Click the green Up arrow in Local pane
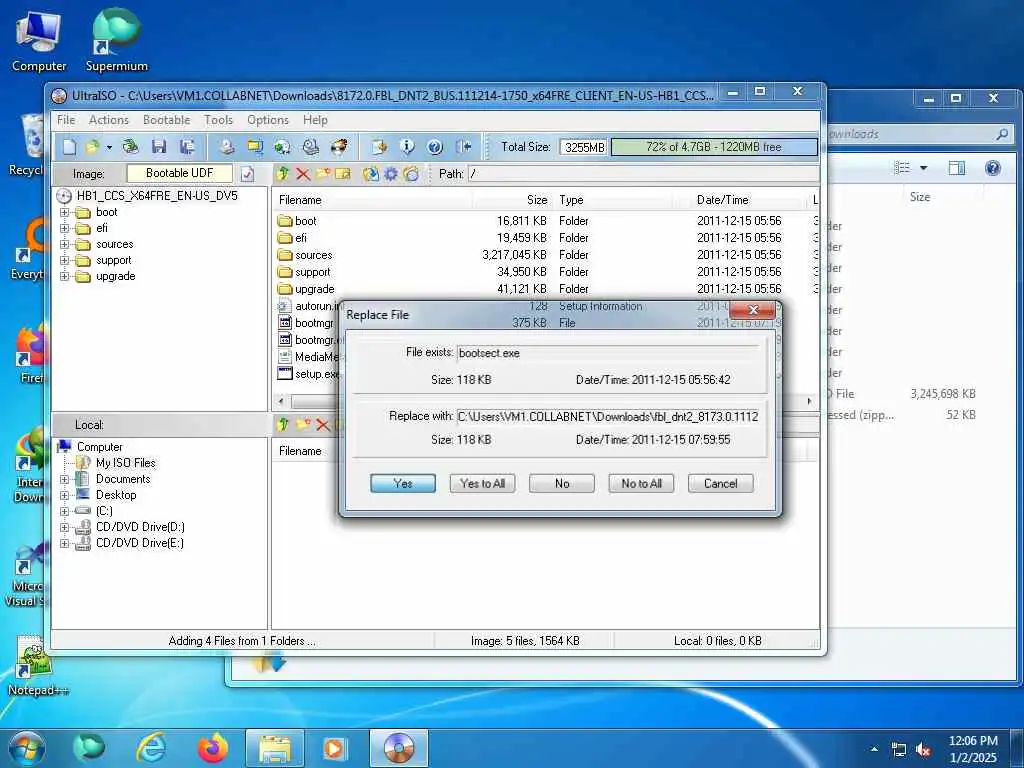Screen dimensions: 1024x768 tap(283, 424)
